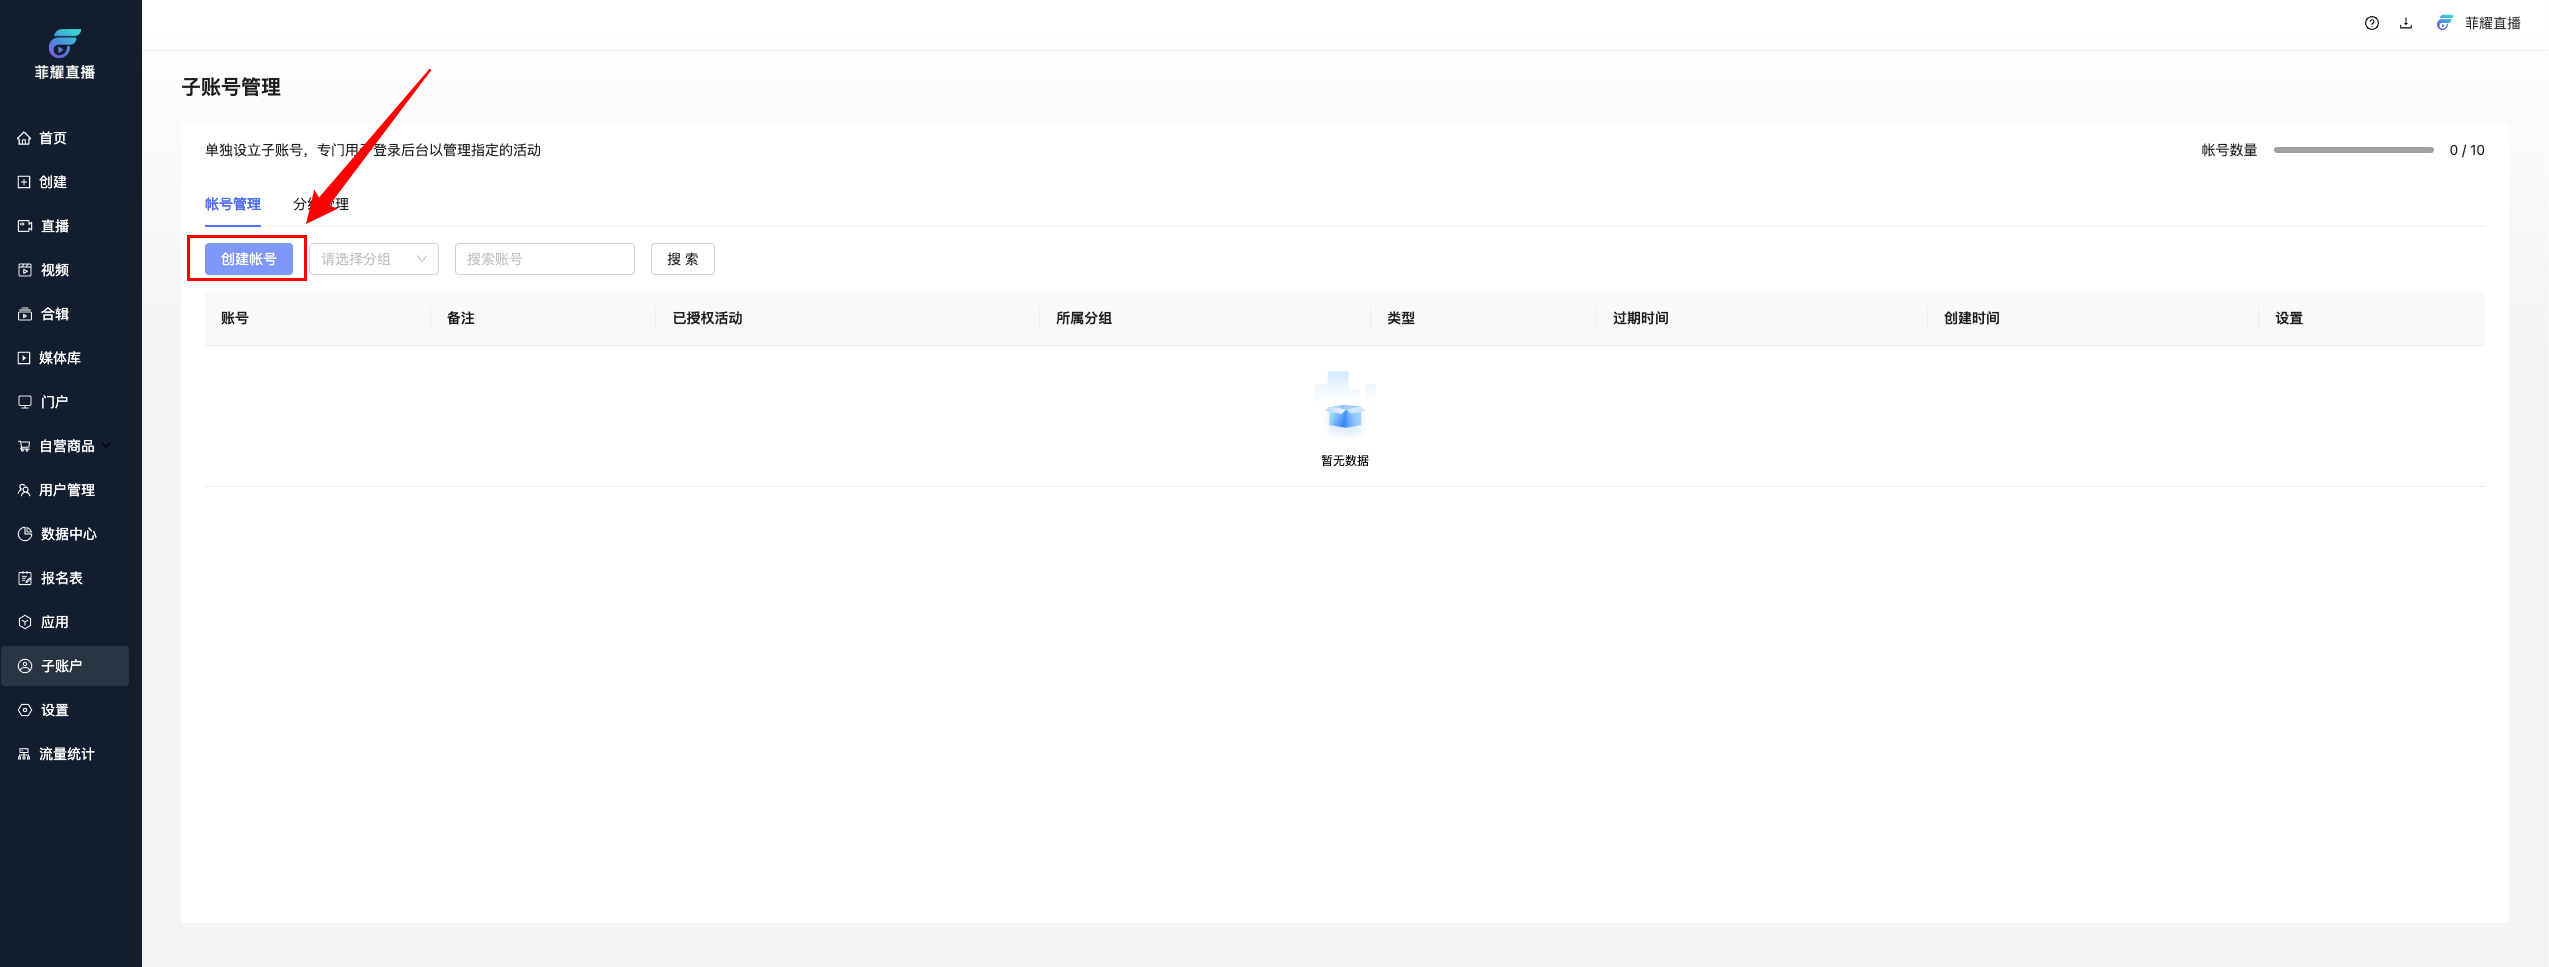Click the 创建帐号 button

(248, 259)
